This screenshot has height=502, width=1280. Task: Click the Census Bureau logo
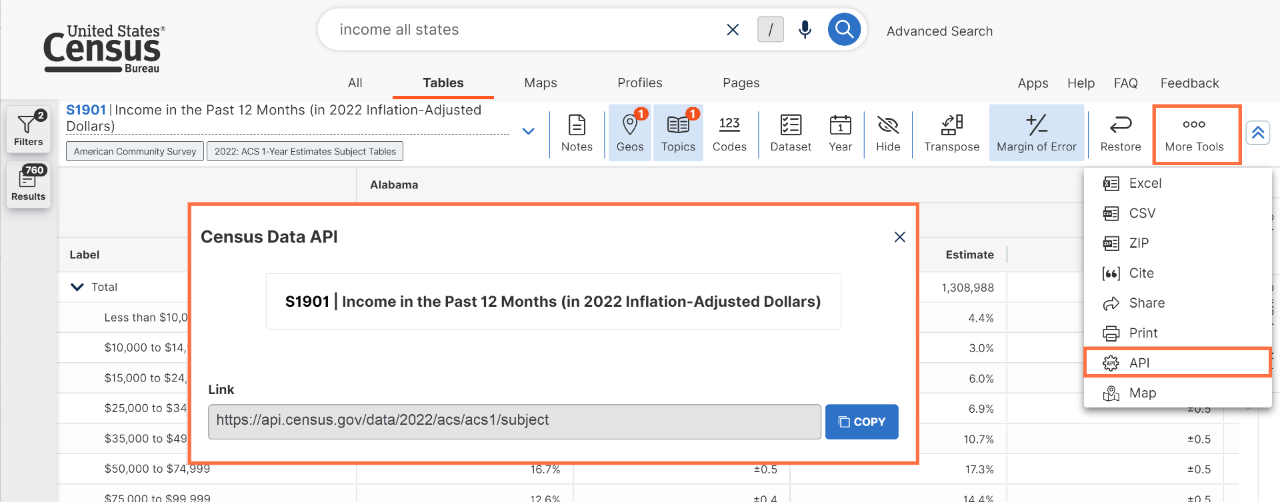click(x=103, y=48)
